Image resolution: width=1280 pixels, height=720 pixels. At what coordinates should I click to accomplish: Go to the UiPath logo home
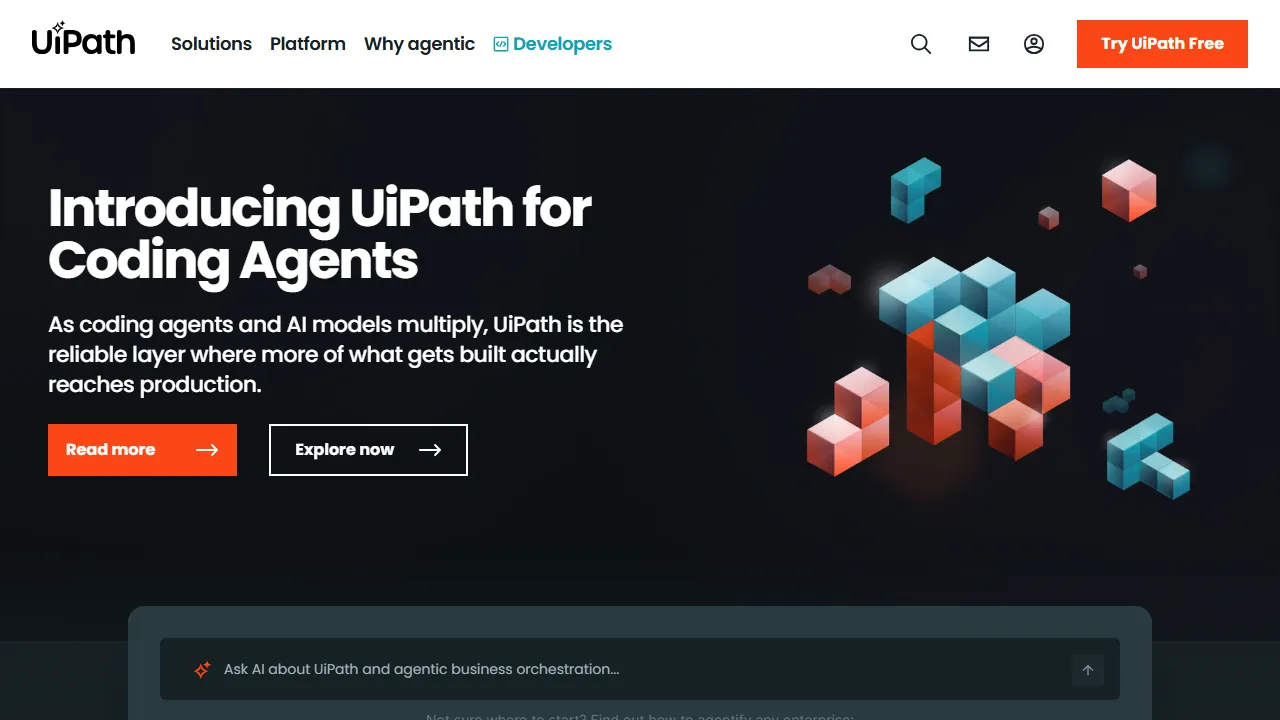coord(83,40)
